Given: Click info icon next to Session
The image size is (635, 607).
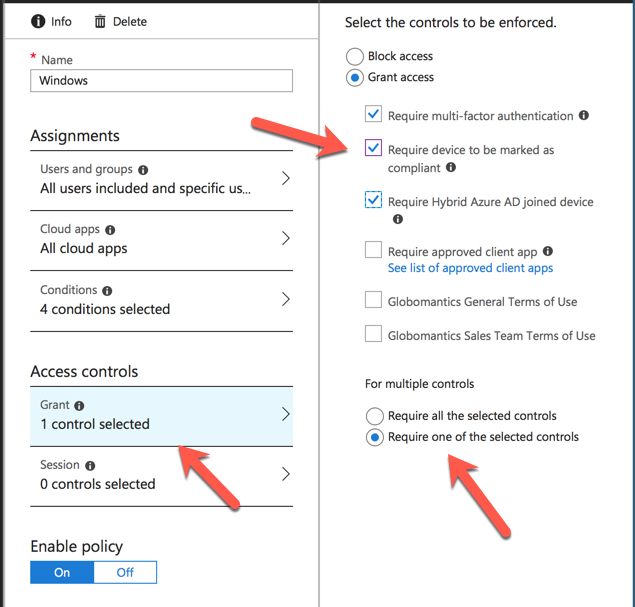Looking at the screenshot, I should 90,466.
